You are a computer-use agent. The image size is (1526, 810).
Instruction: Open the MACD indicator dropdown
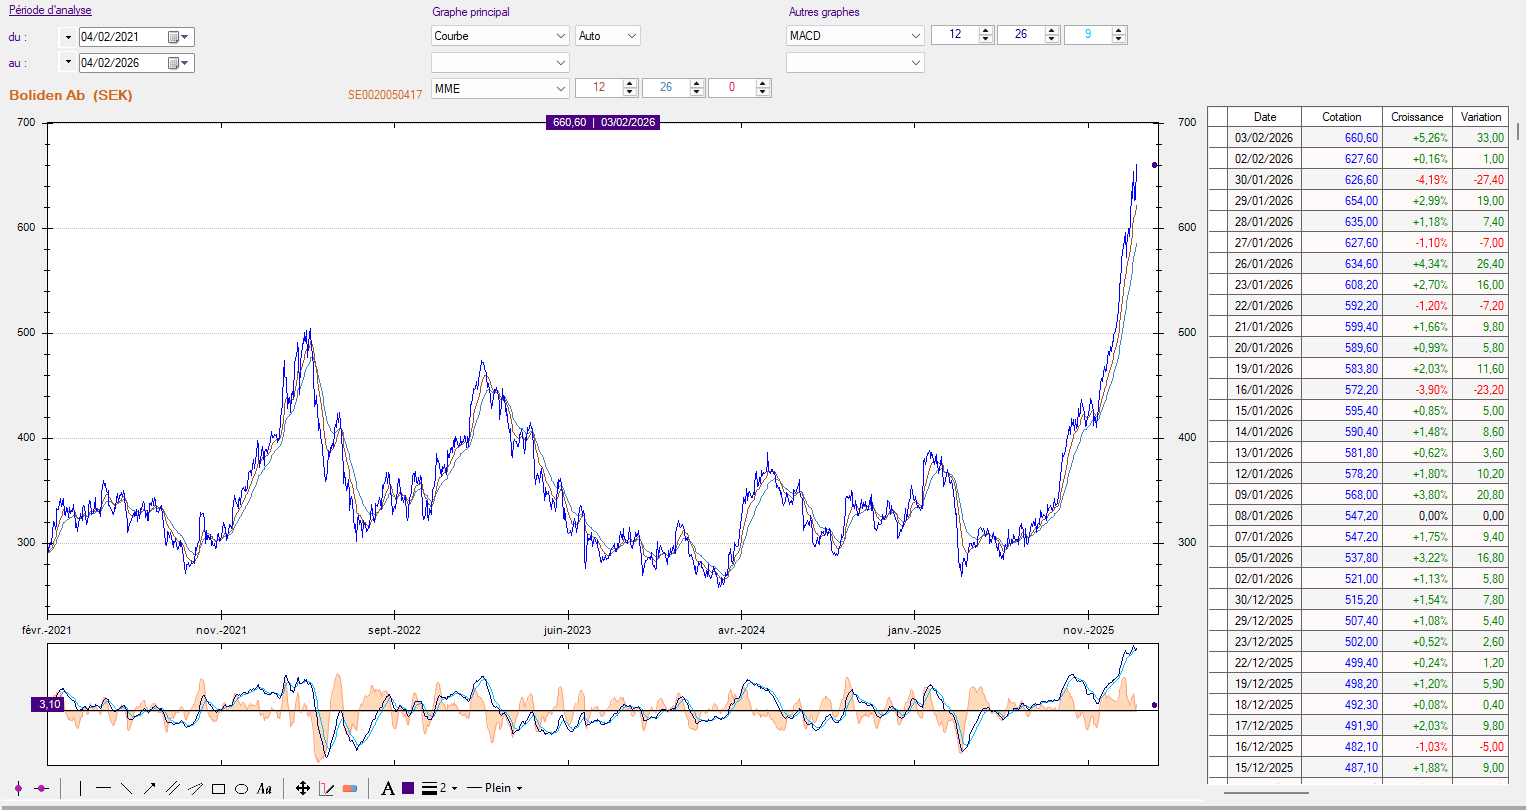coord(855,36)
